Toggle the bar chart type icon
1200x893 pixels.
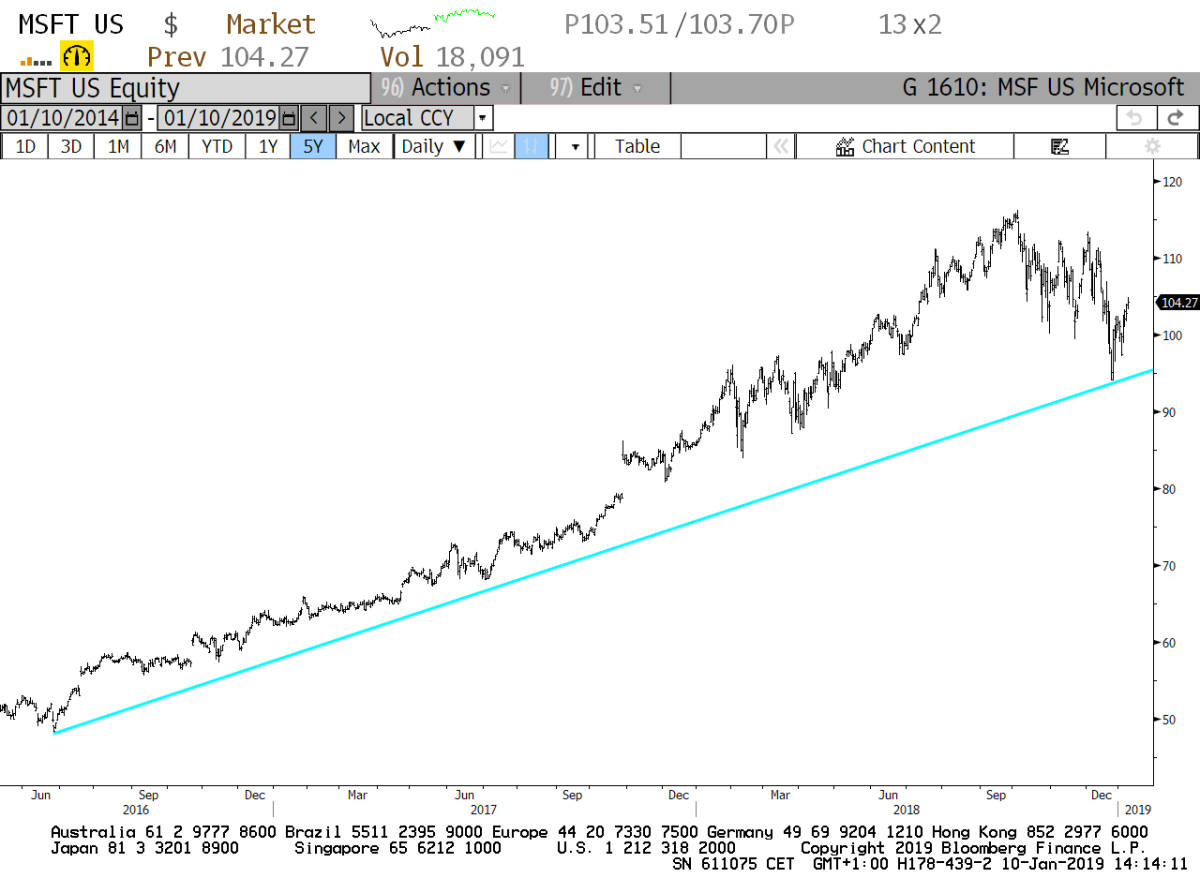tap(532, 146)
